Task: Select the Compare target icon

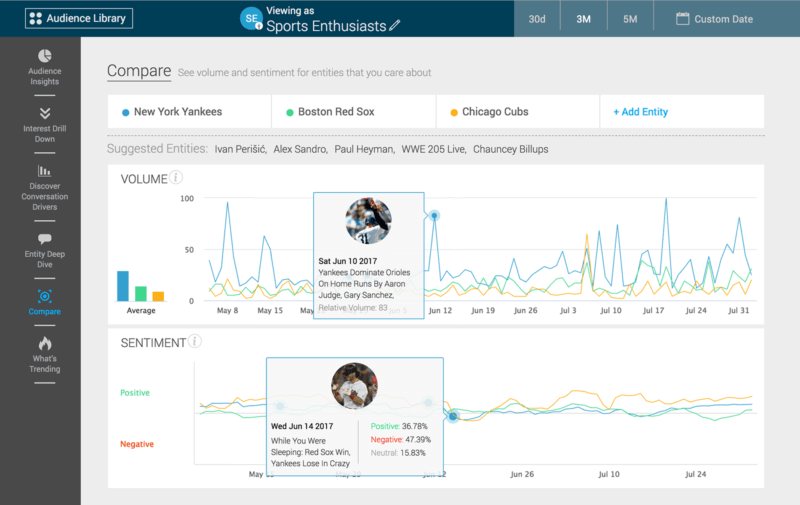Action: [45, 296]
